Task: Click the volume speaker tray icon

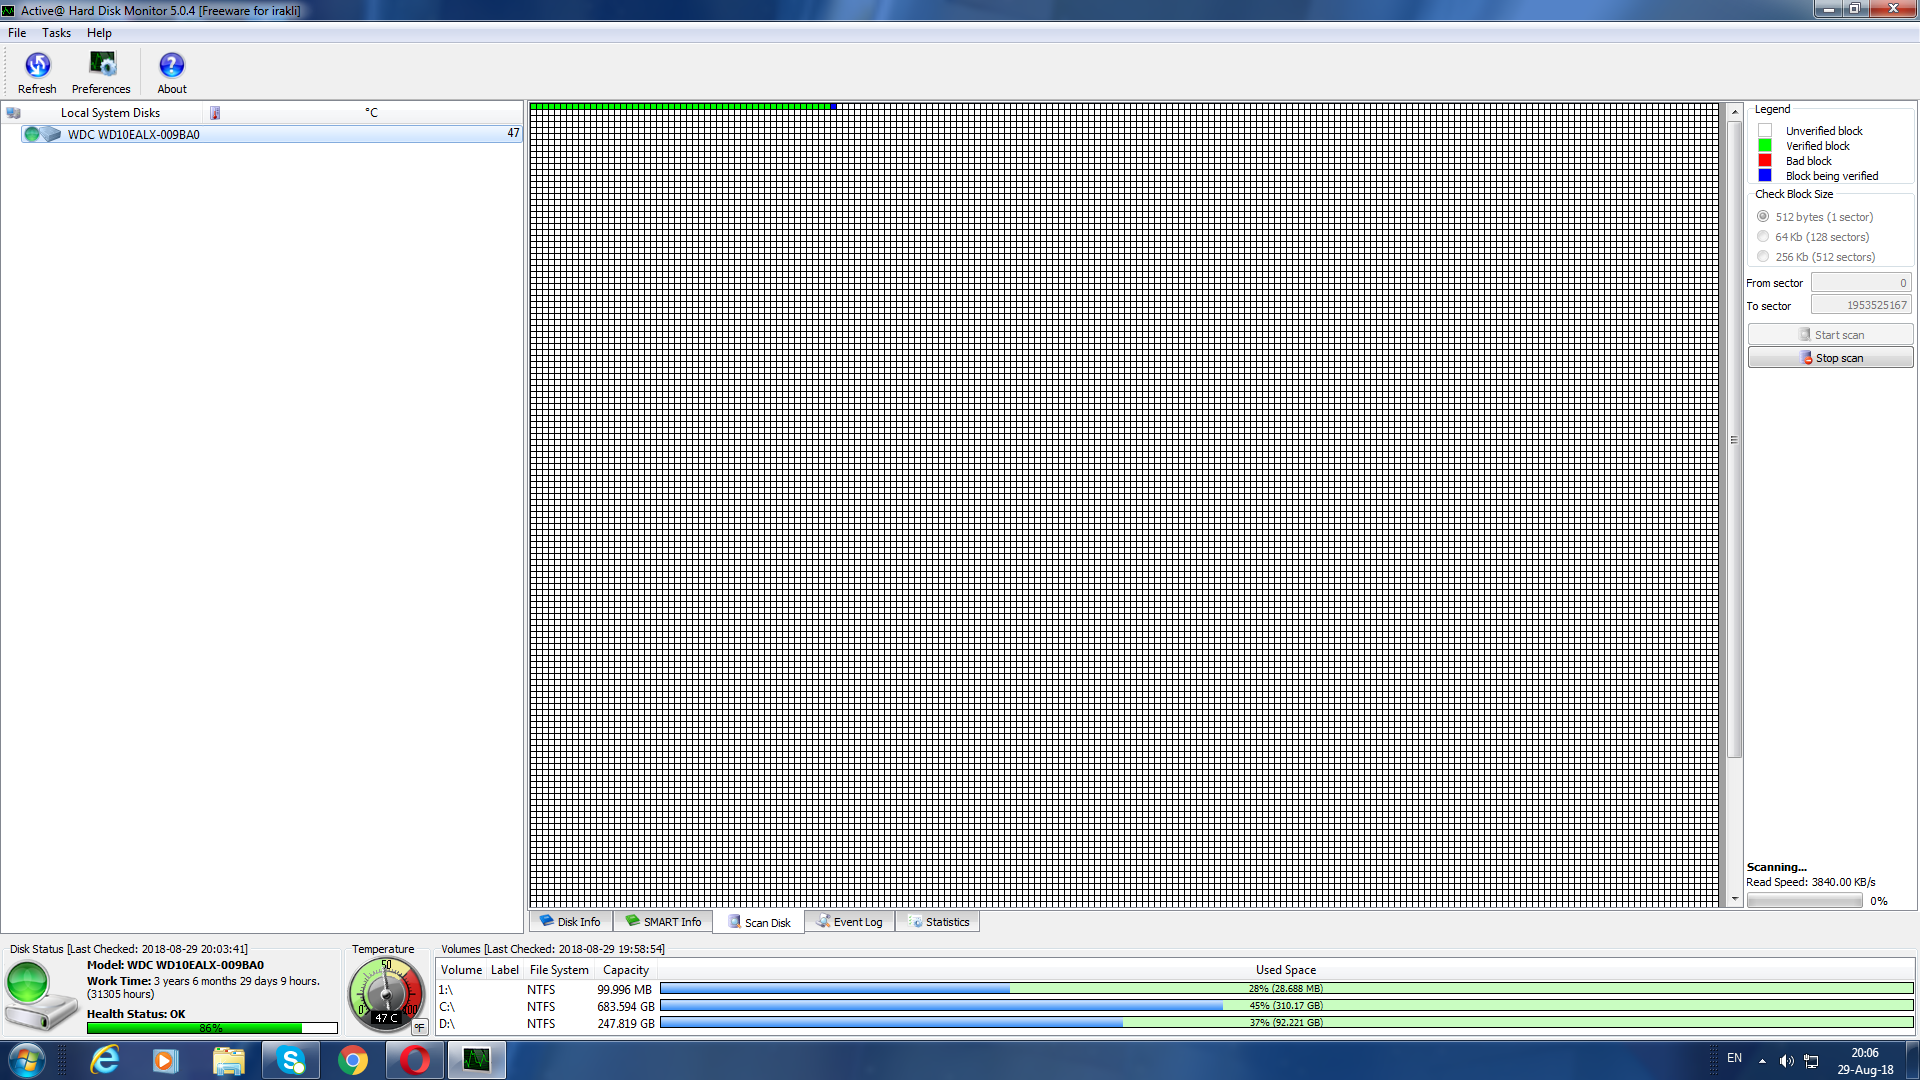Action: [x=1786, y=1061]
